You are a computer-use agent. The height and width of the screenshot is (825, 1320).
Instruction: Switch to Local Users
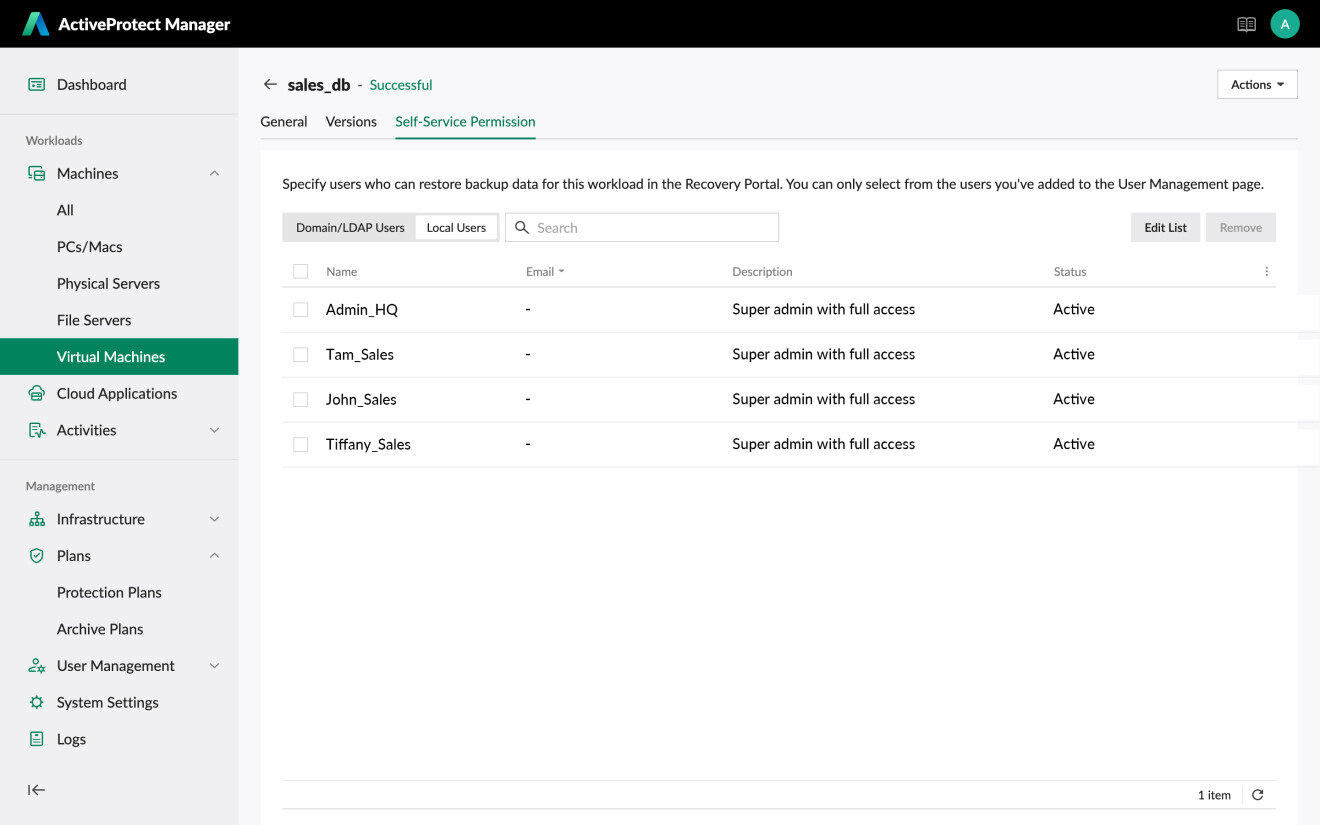pos(456,228)
